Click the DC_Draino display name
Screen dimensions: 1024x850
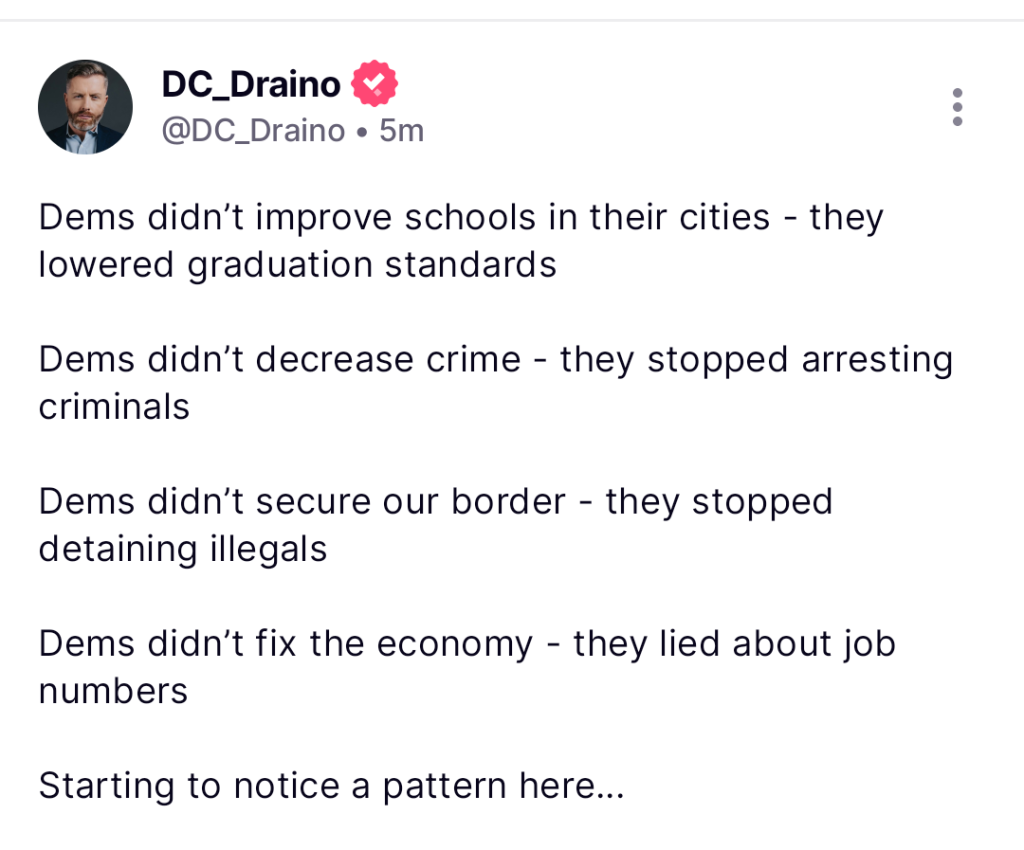251,85
